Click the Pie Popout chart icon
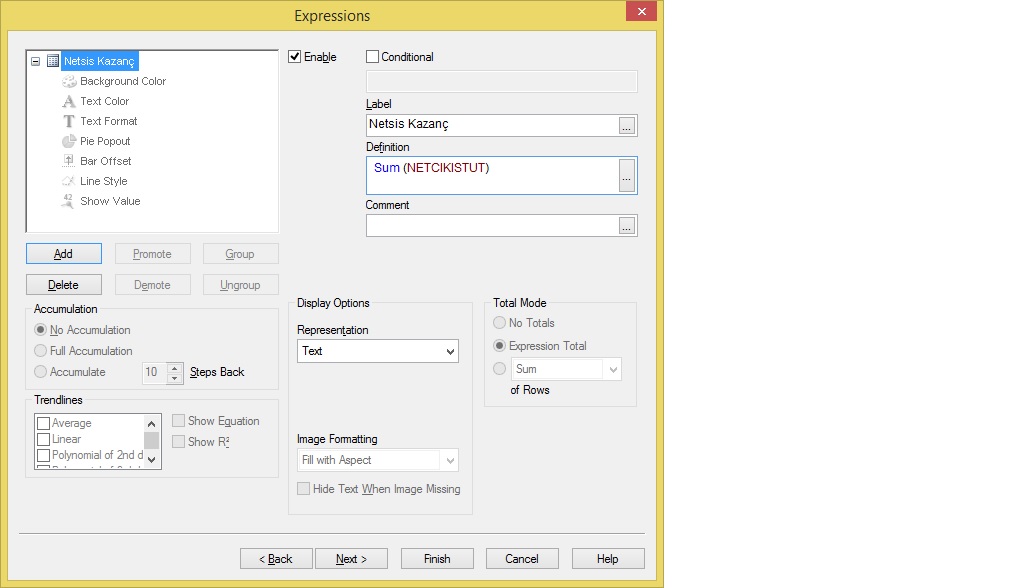 tap(69, 141)
